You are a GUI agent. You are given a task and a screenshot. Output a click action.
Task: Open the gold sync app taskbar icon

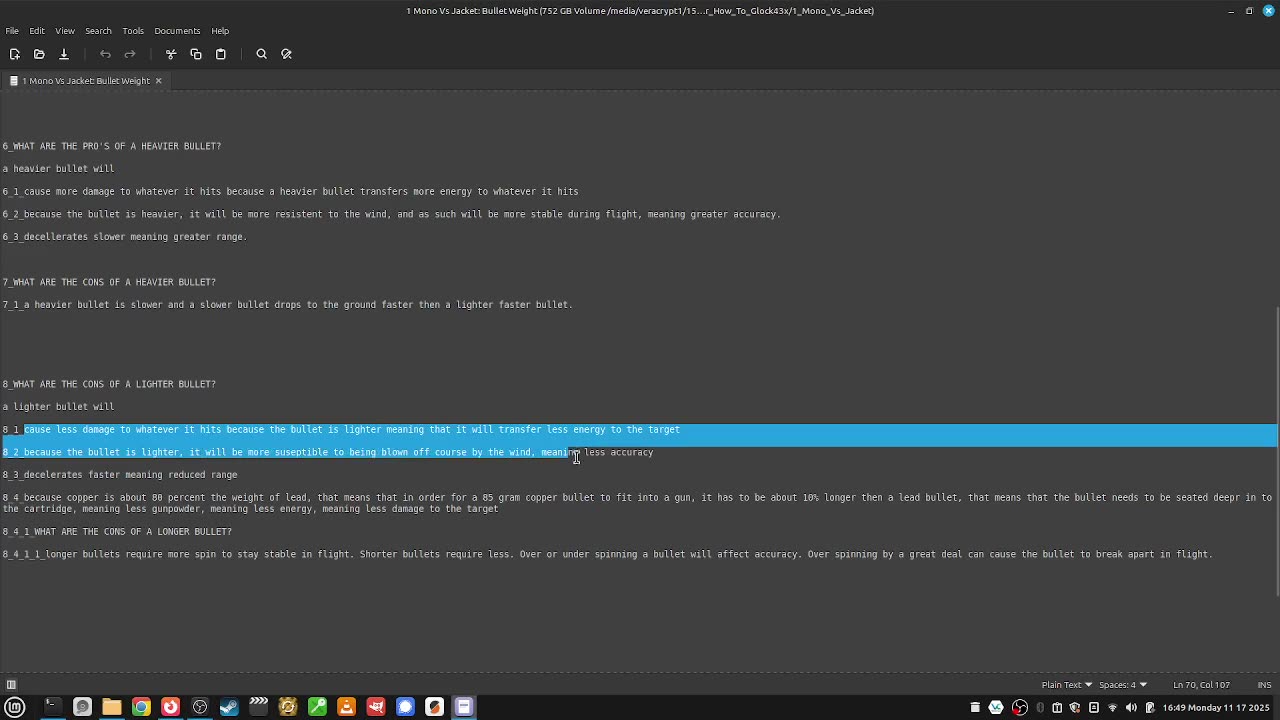[288, 707]
